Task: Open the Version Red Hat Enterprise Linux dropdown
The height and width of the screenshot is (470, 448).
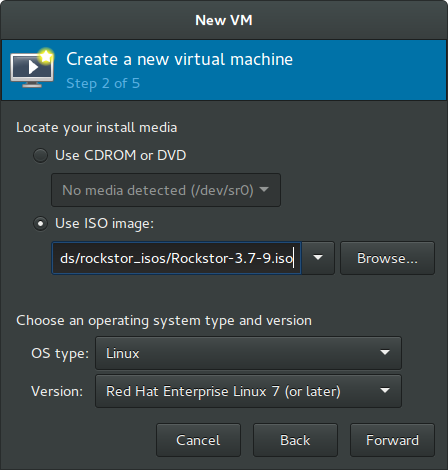Action: point(248,391)
